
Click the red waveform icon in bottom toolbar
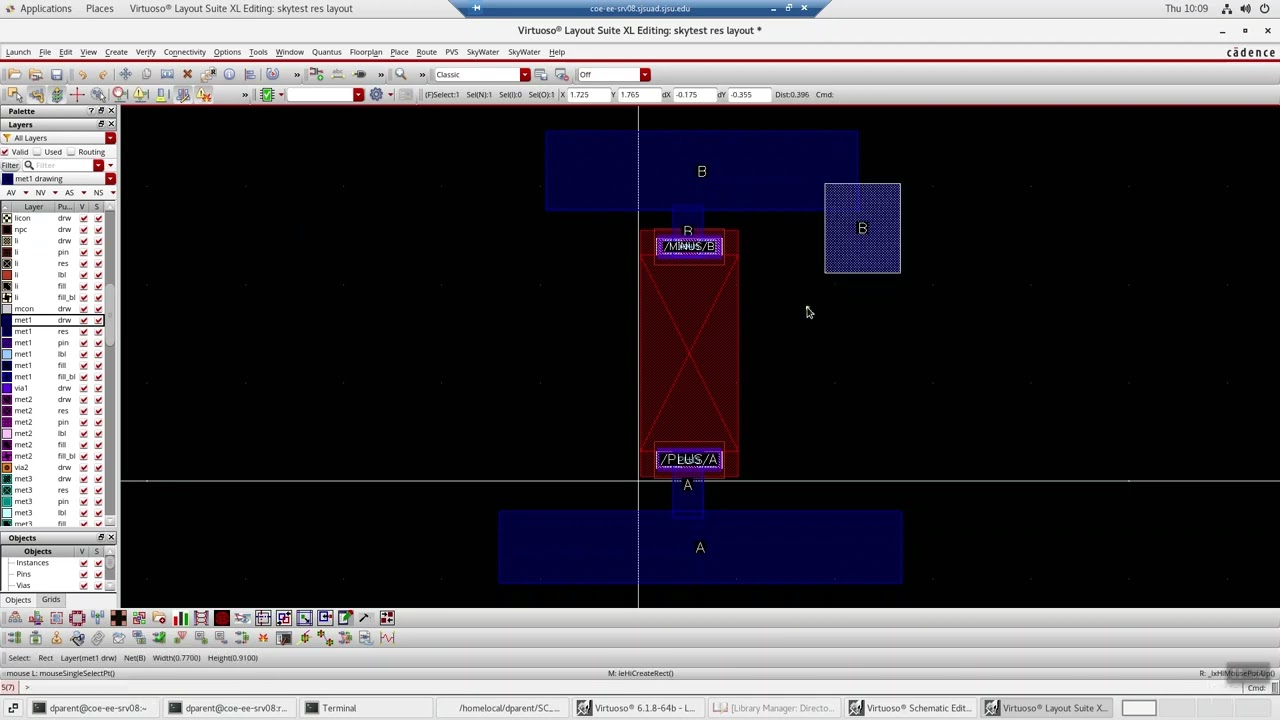(x=386, y=638)
